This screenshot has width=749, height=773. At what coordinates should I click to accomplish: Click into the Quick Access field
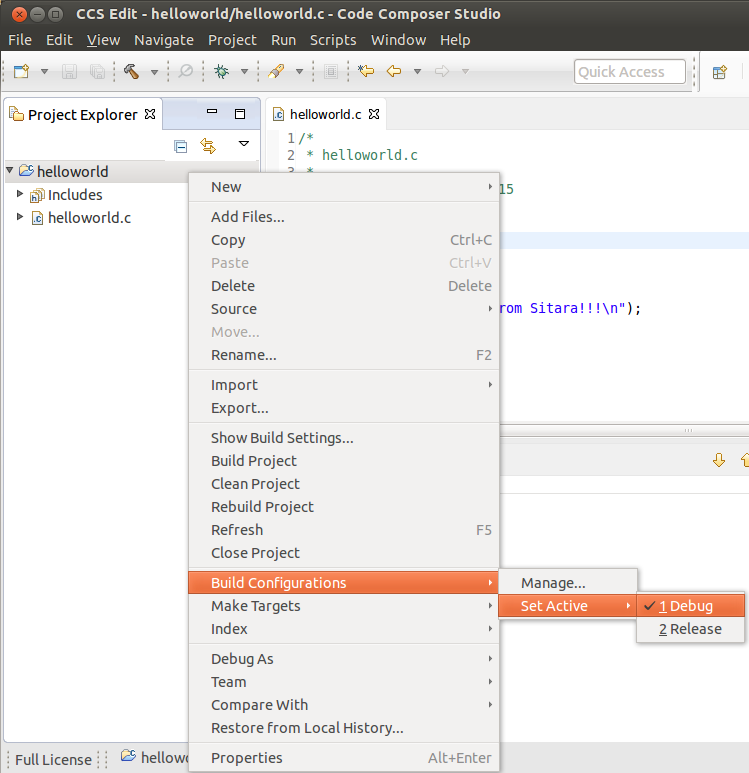[630, 72]
